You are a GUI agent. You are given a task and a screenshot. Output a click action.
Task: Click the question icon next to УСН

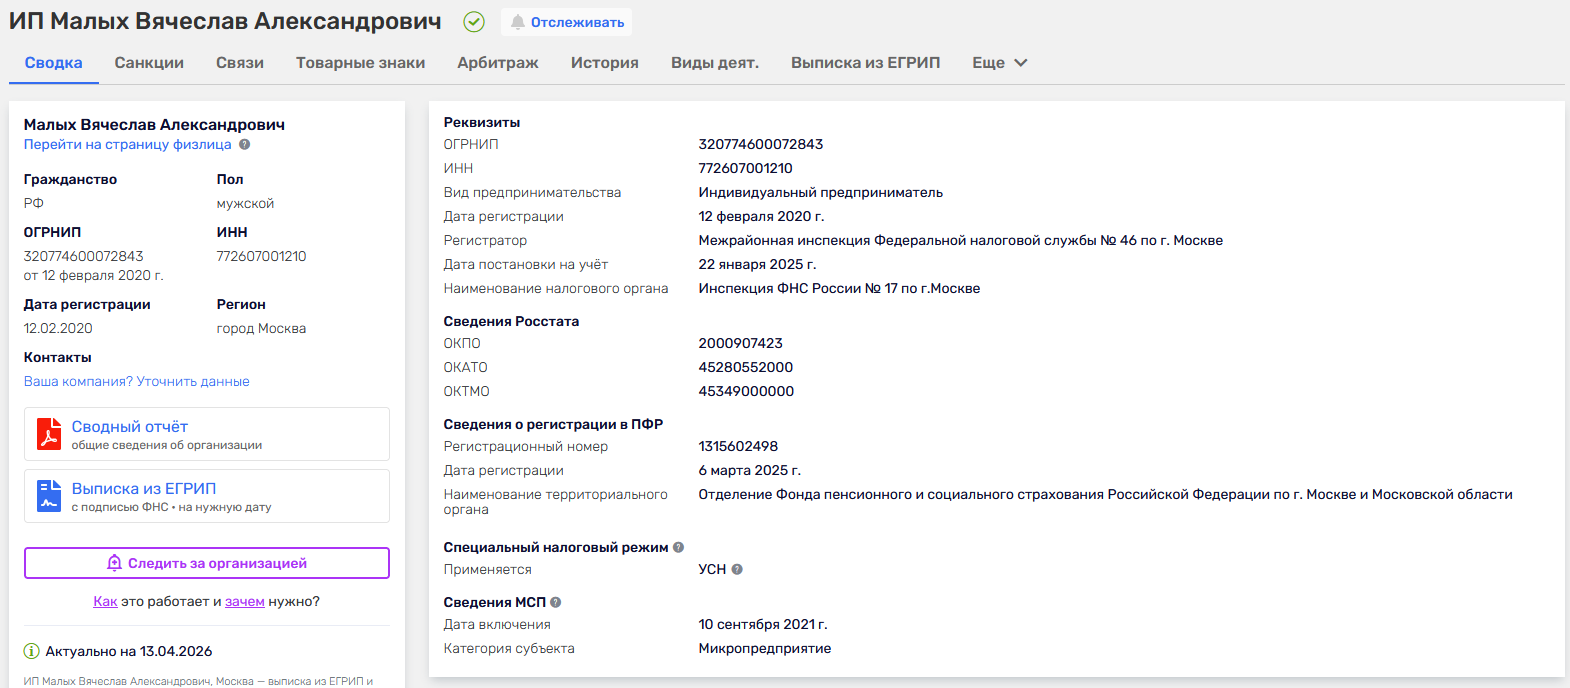(x=737, y=569)
